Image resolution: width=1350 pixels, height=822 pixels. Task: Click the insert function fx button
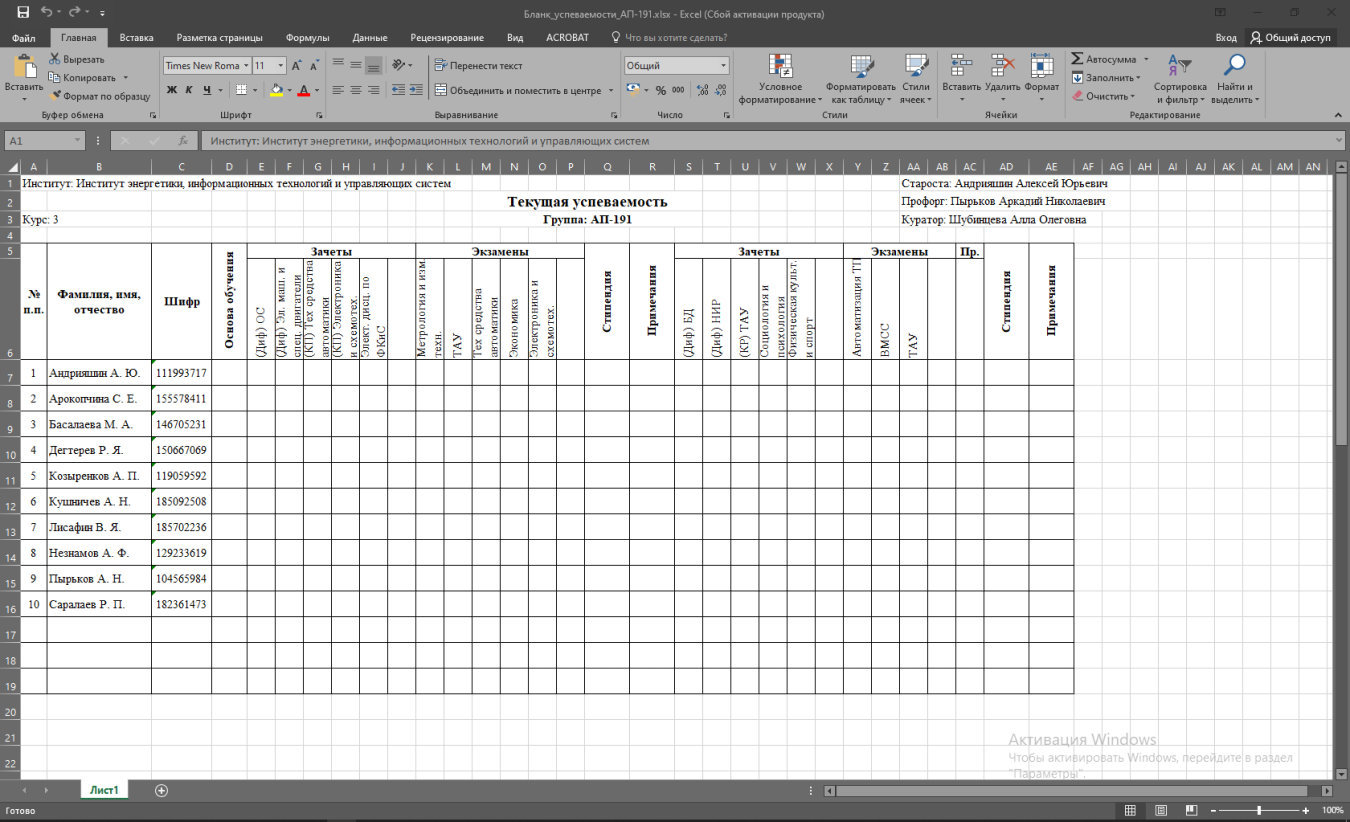click(x=182, y=141)
